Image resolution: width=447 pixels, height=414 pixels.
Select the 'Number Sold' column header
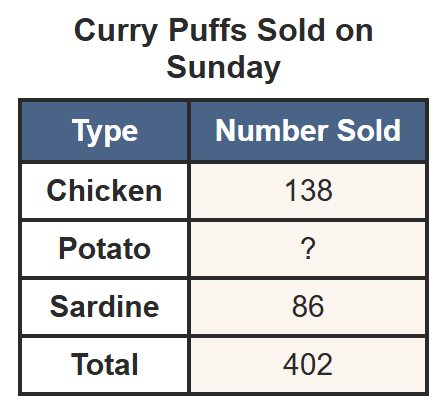click(x=308, y=132)
